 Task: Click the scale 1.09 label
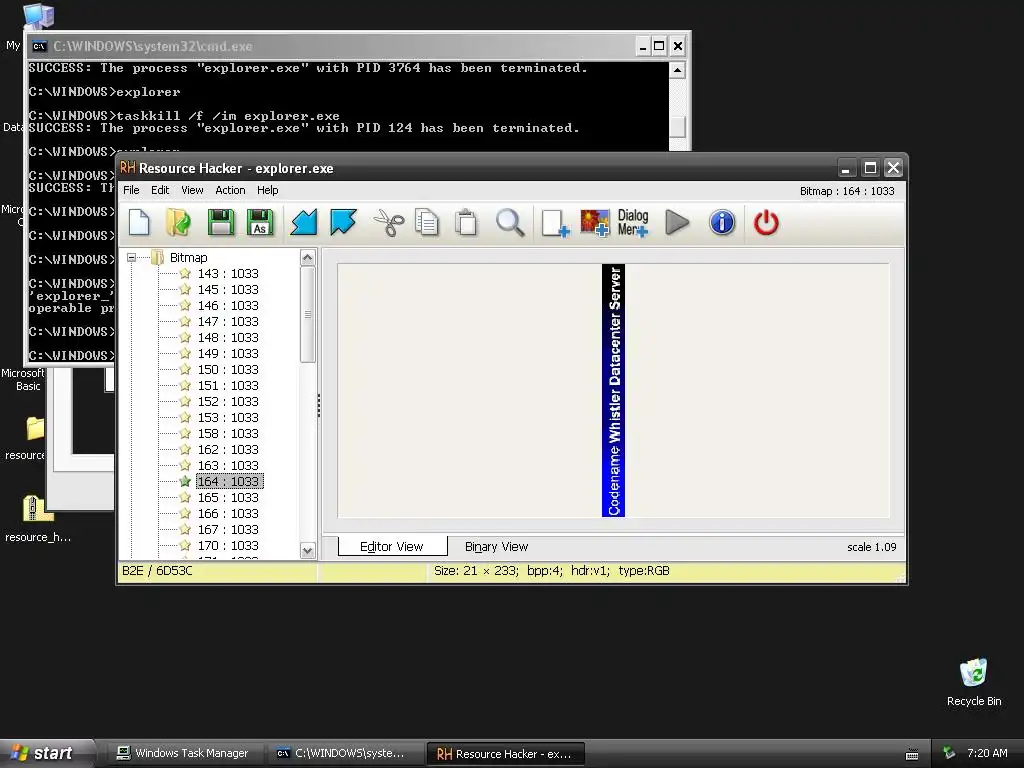pos(872,547)
